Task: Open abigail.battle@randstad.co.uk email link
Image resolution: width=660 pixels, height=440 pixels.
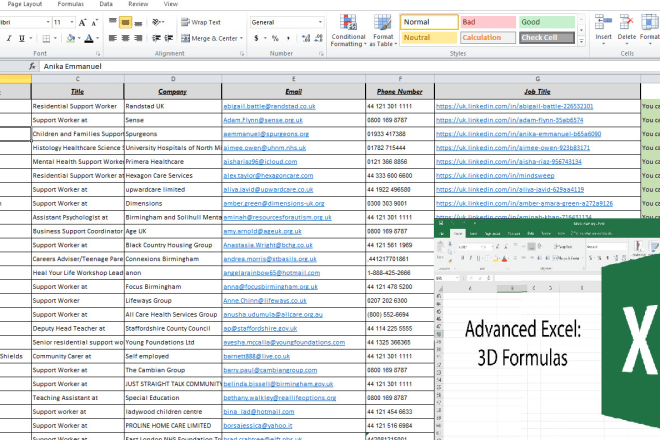Action: pyautogui.click(x=269, y=107)
